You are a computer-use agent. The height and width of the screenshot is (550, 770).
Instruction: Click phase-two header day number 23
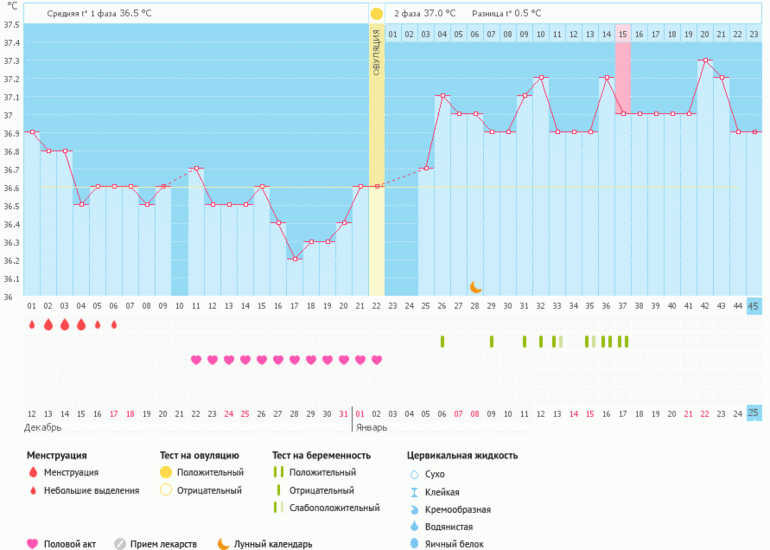point(754,34)
